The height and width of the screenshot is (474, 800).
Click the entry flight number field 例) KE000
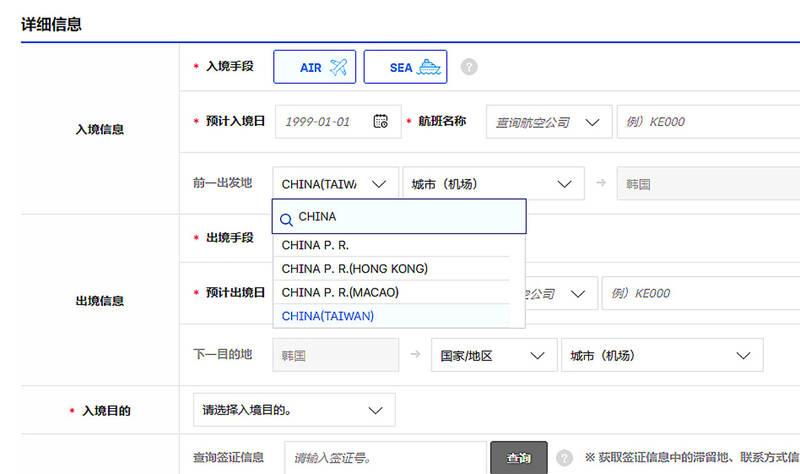pos(705,122)
